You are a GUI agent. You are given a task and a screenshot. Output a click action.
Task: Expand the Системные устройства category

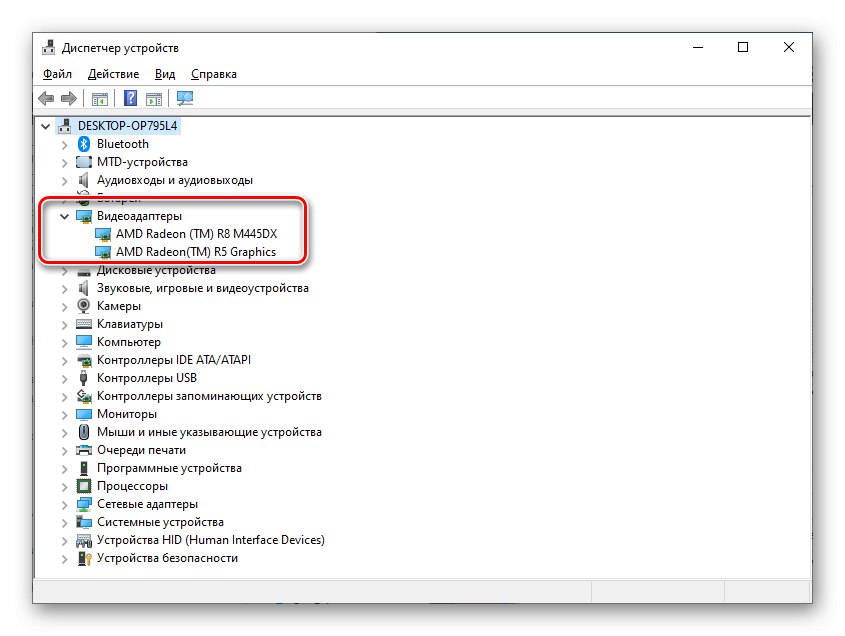click(65, 523)
